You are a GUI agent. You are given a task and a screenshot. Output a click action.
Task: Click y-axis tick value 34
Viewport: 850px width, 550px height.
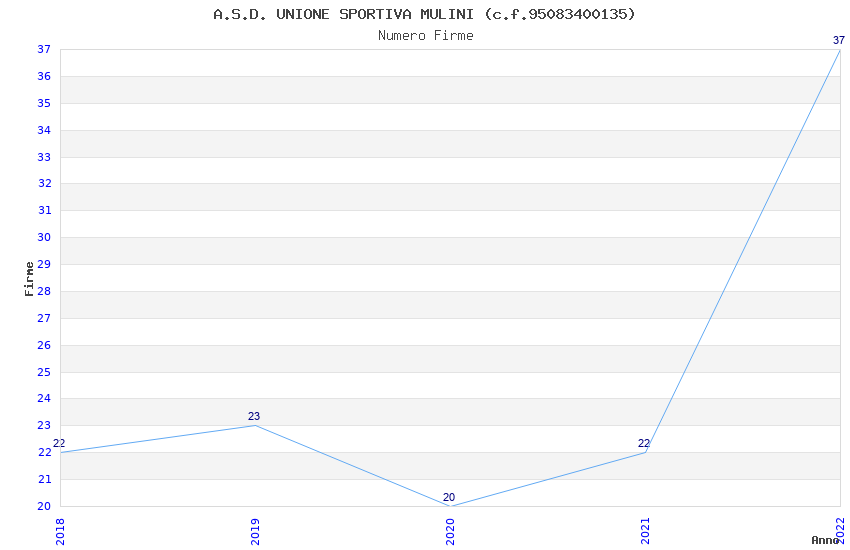pos(44,130)
